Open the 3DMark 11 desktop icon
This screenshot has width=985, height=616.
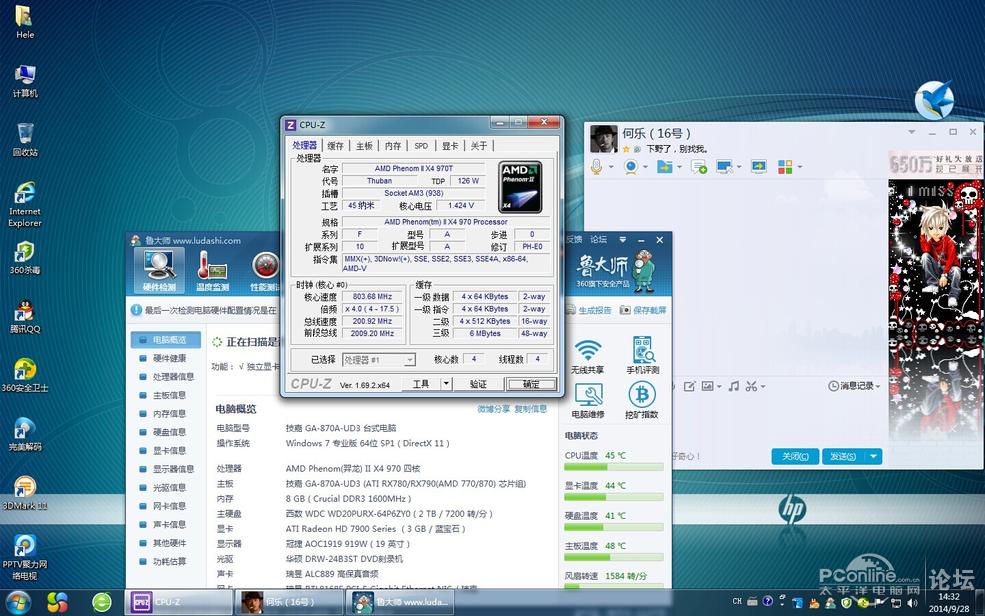25,493
